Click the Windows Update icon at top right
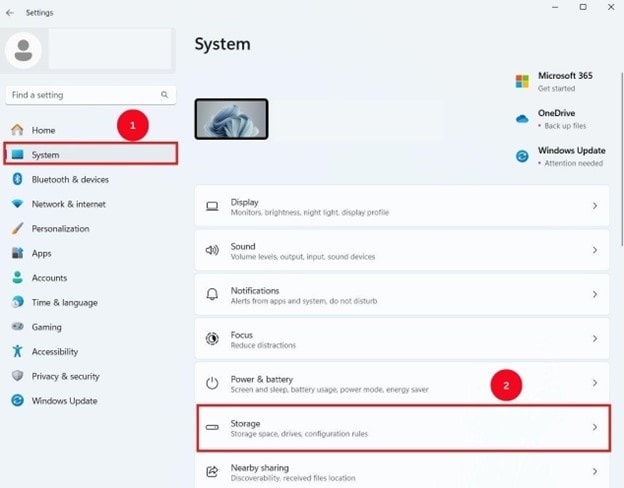The height and width of the screenshot is (488, 624). [x=522, y=156]
